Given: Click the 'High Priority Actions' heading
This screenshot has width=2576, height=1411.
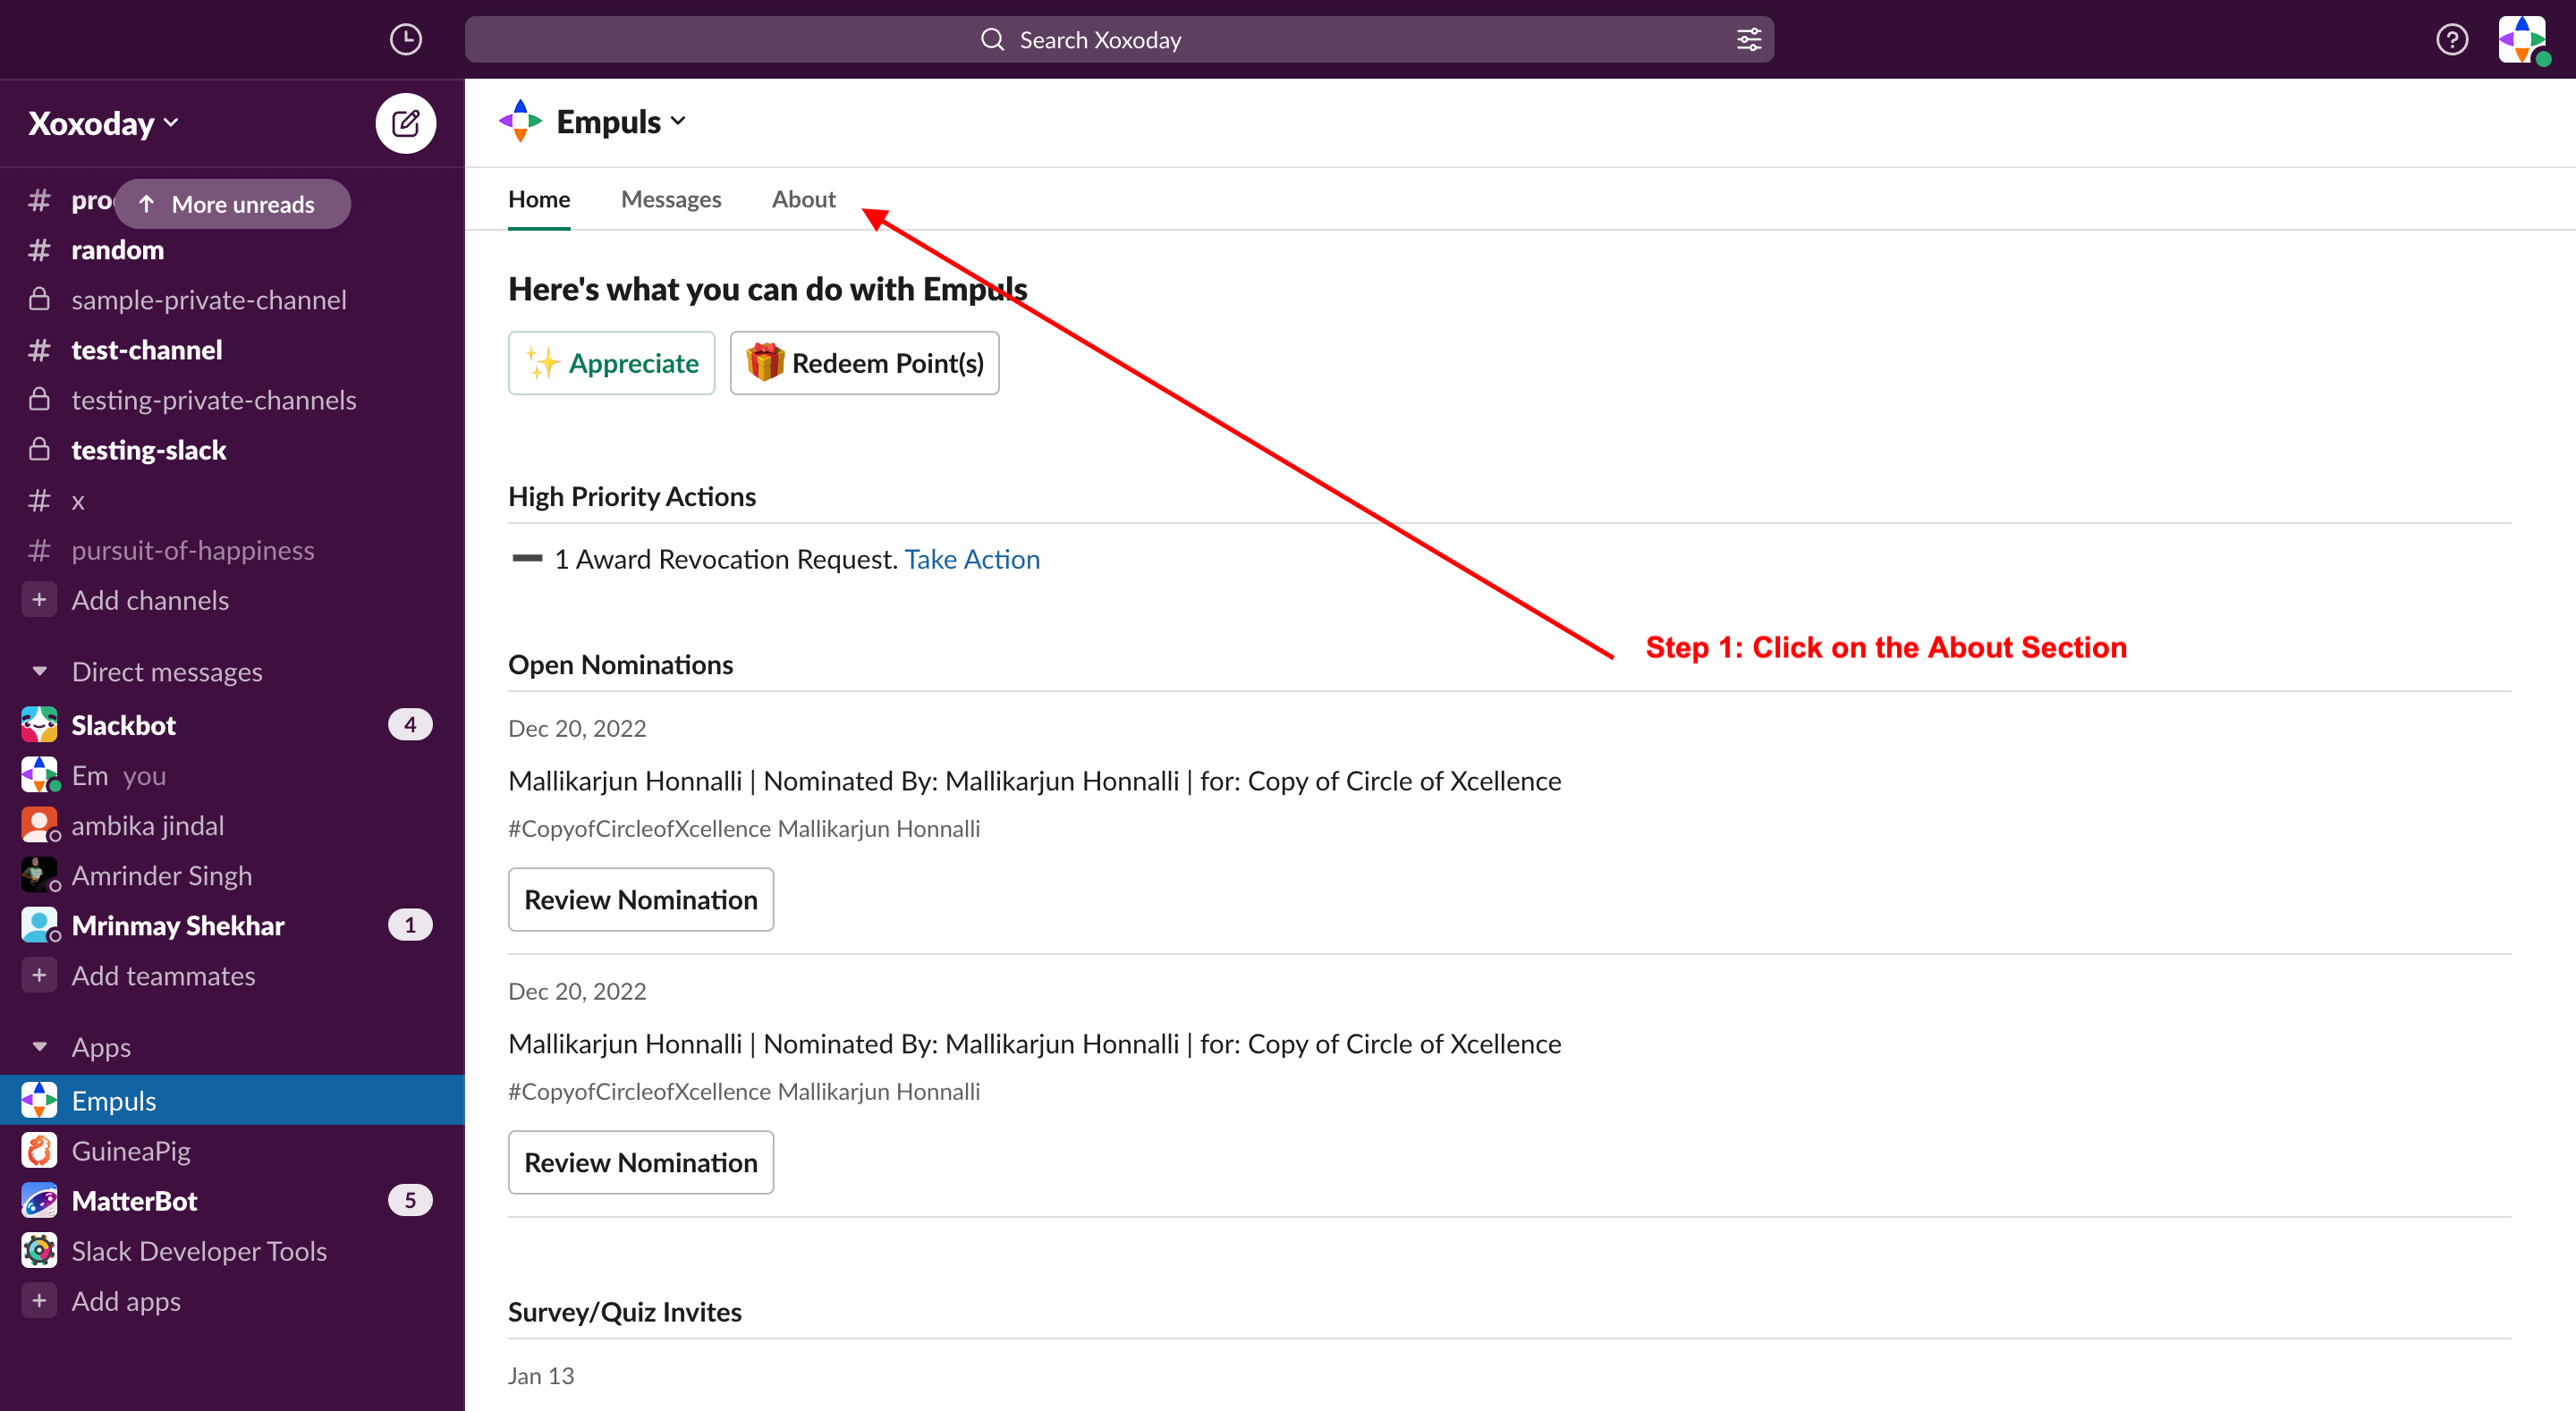Looking at the screenshot, I should pyautogui.click(x=632, y=497).
